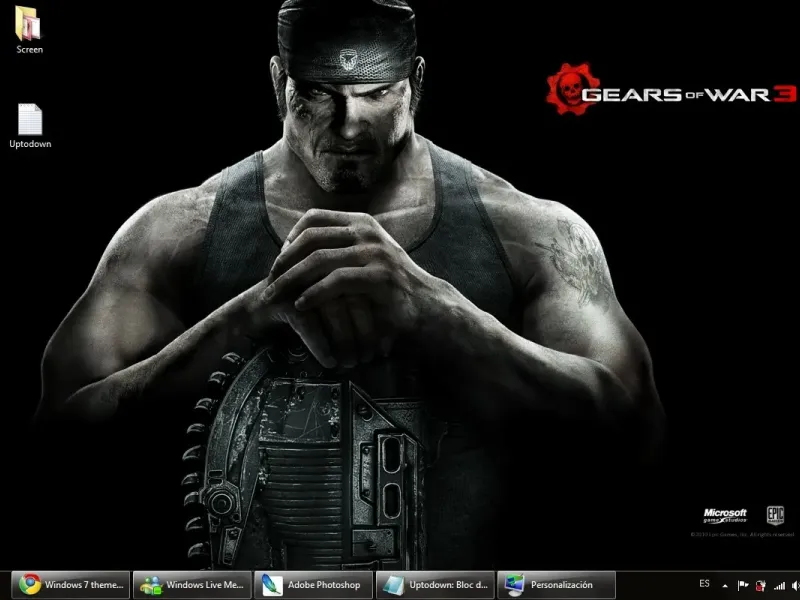
Task: Open the Uptodown Bloc de notas taskbar window
Action: click(435, 585)
